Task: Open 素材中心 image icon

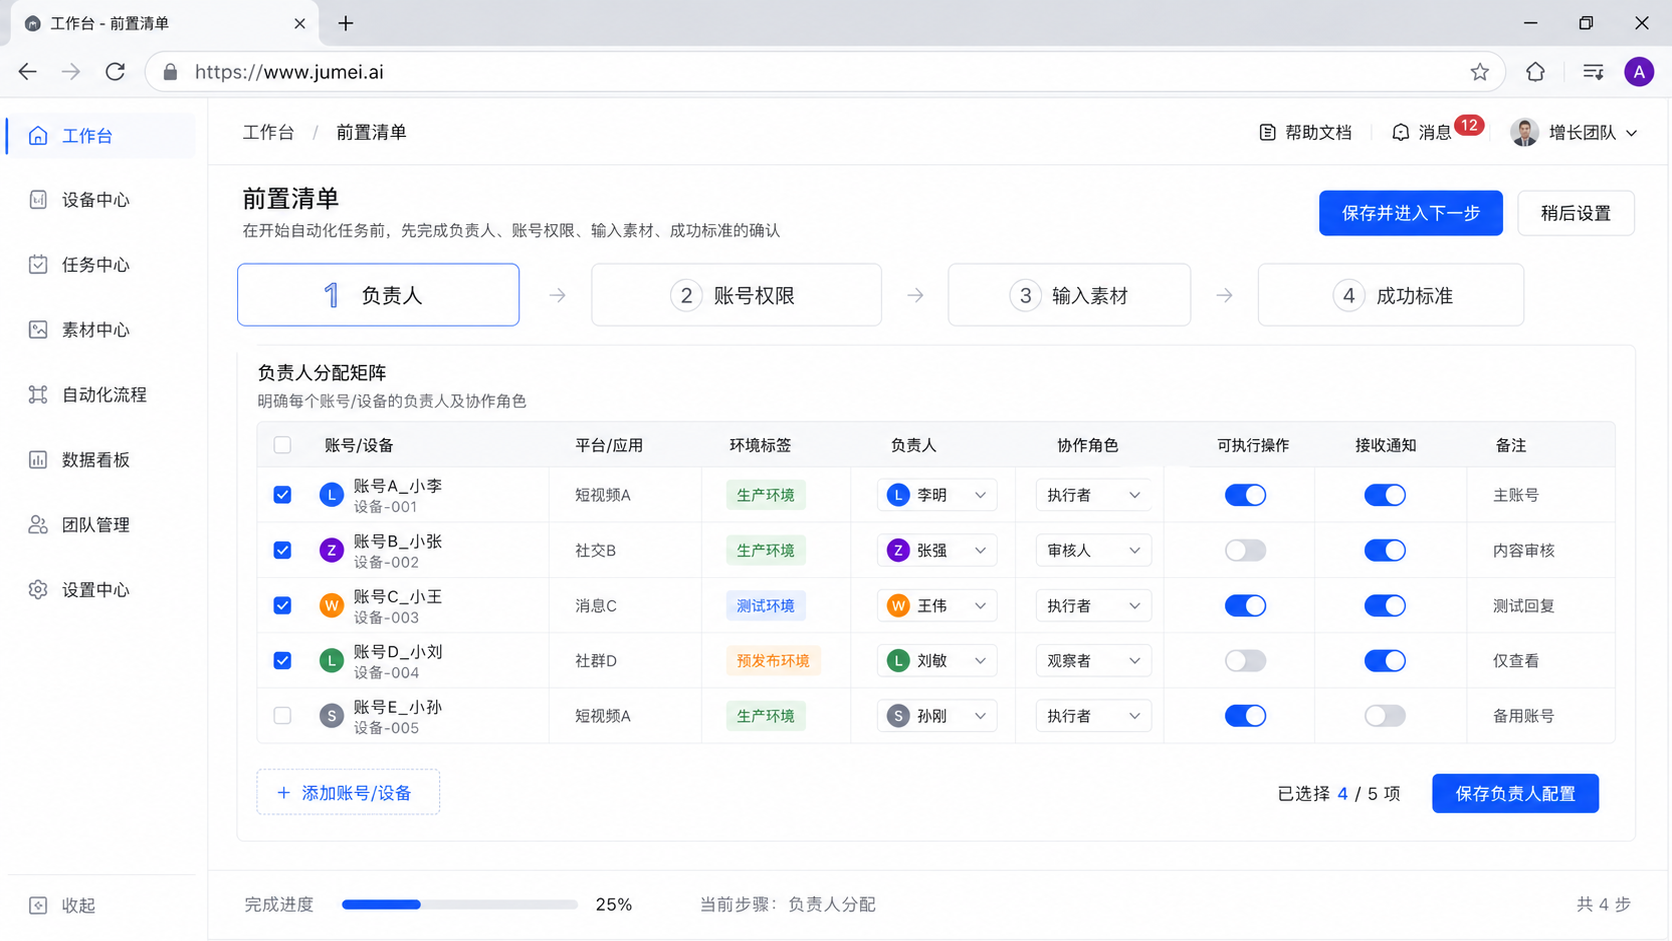Action: point(38,330)
